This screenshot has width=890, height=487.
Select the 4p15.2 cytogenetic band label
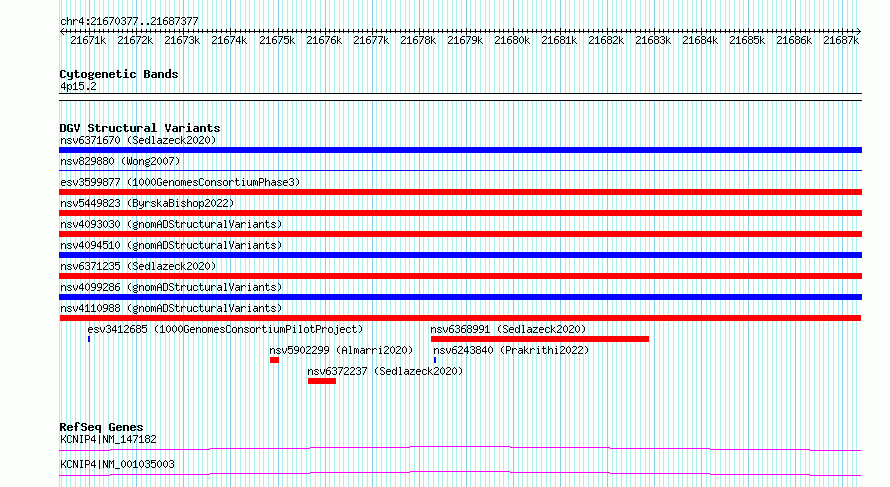tap(78, 86)
